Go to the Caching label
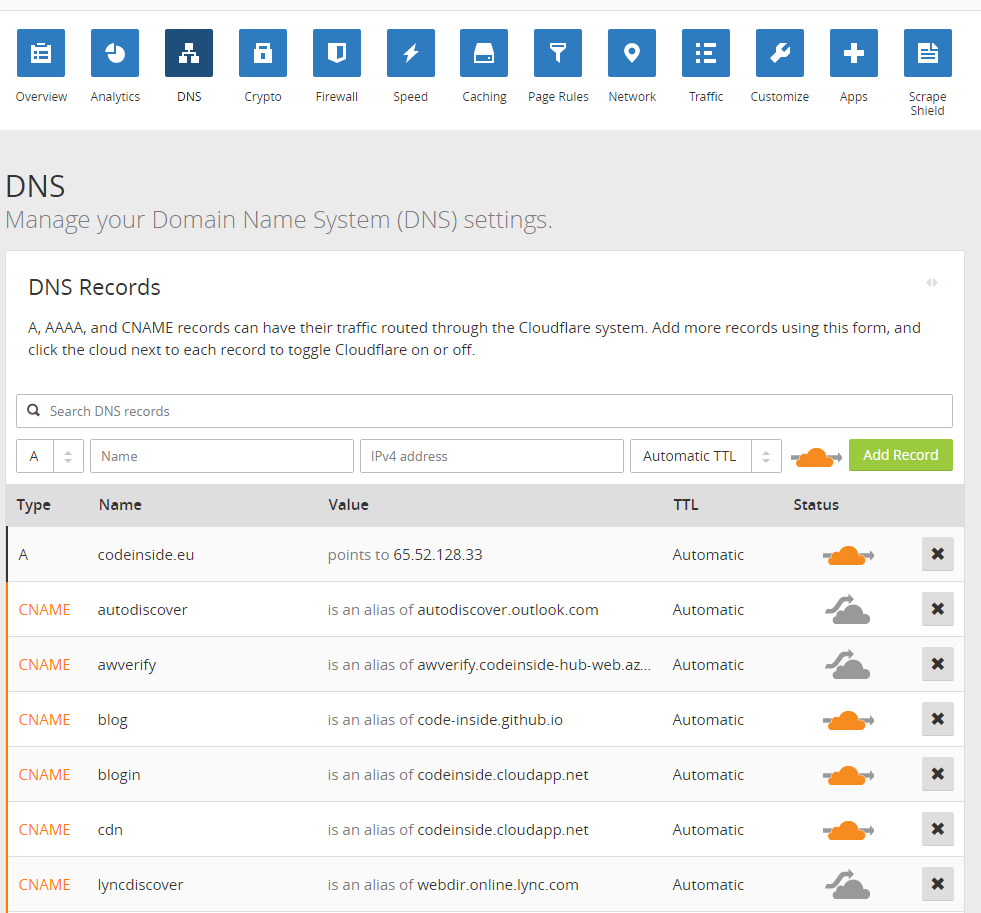Viewport: 981px width, 913px height. pyautogui.click(x=484, y=97)
